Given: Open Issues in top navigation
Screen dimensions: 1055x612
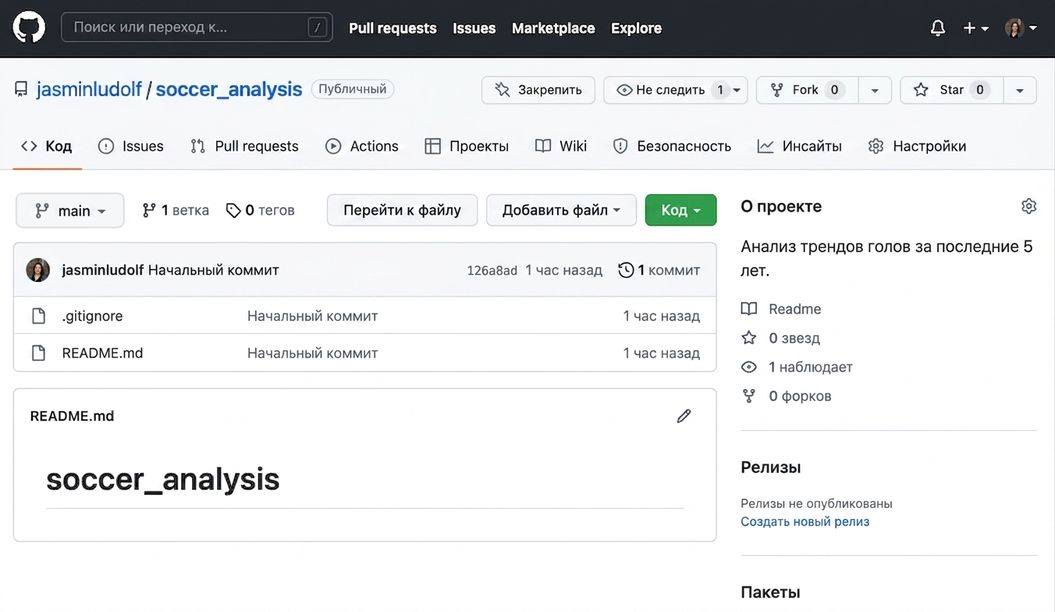Looking at the screenshot, I should click(474, 28).
